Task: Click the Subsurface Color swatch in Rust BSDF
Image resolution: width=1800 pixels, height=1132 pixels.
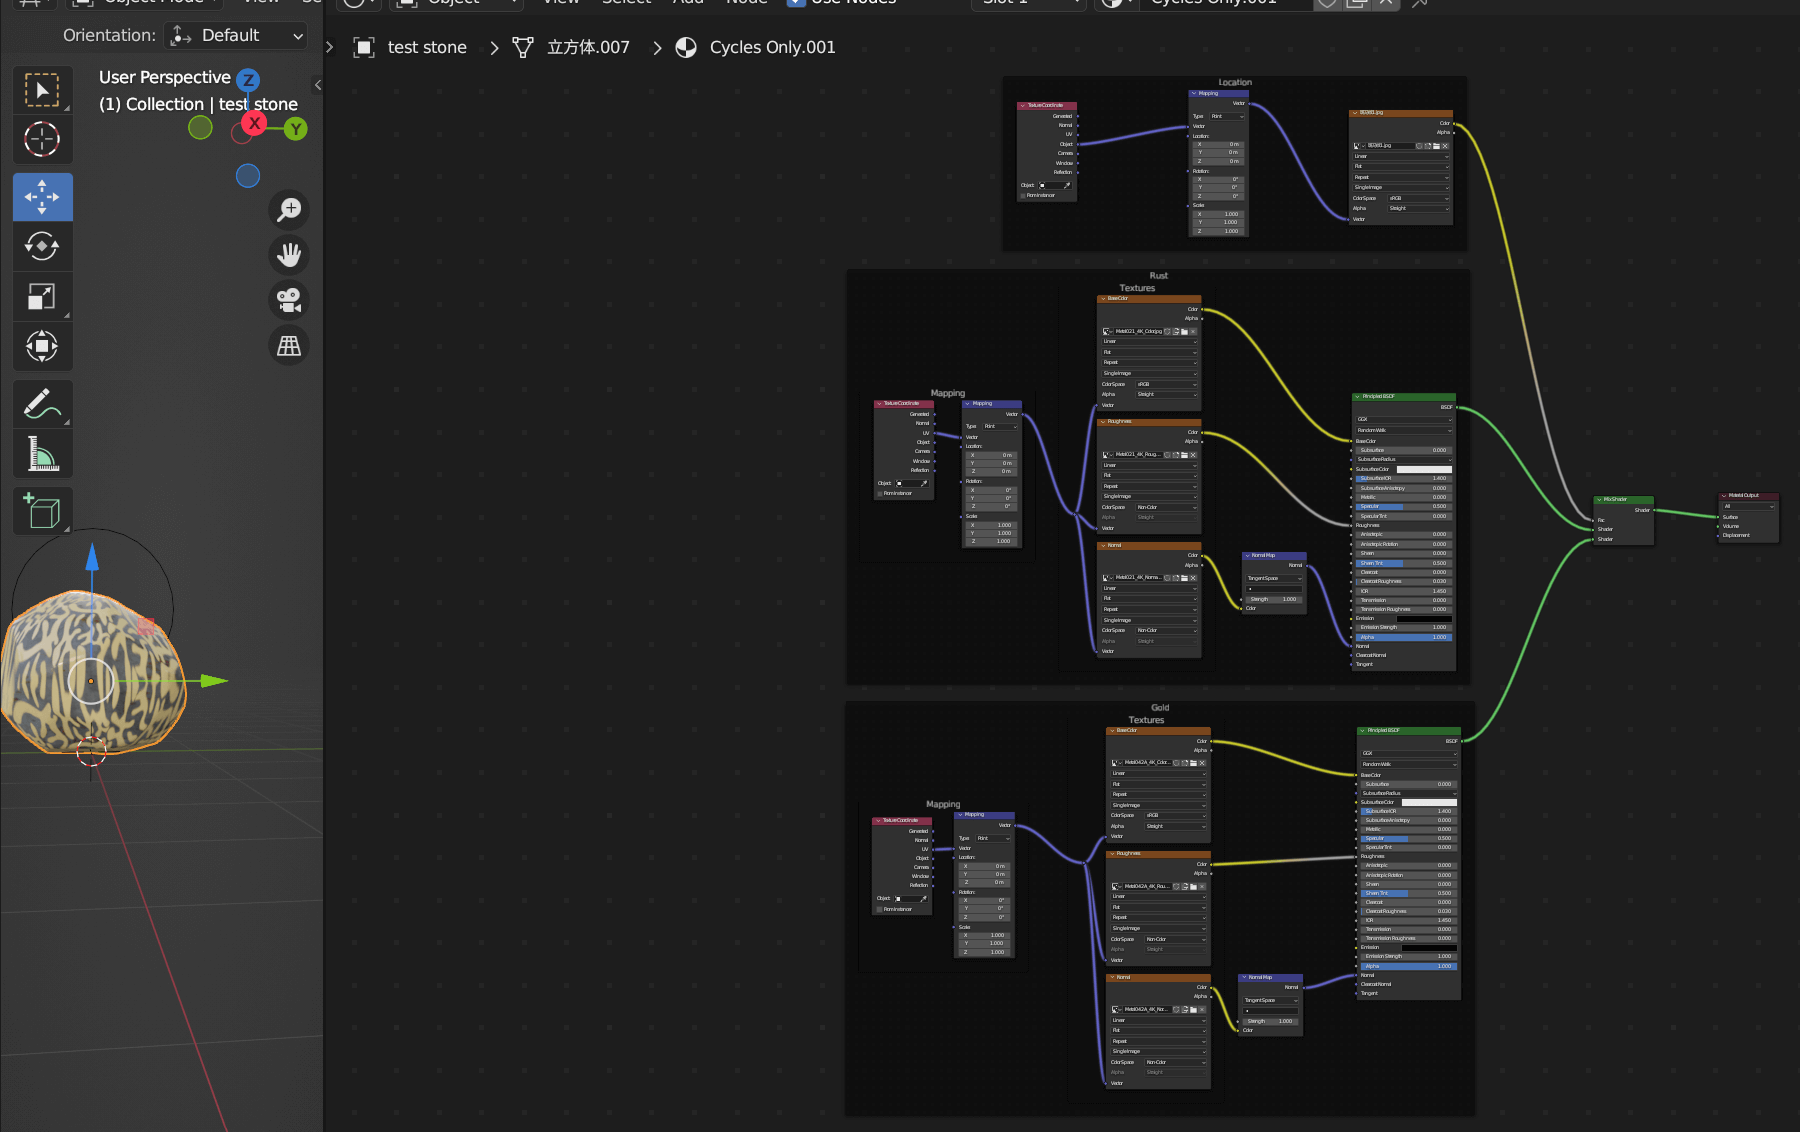Action: tap(1424, 469)
